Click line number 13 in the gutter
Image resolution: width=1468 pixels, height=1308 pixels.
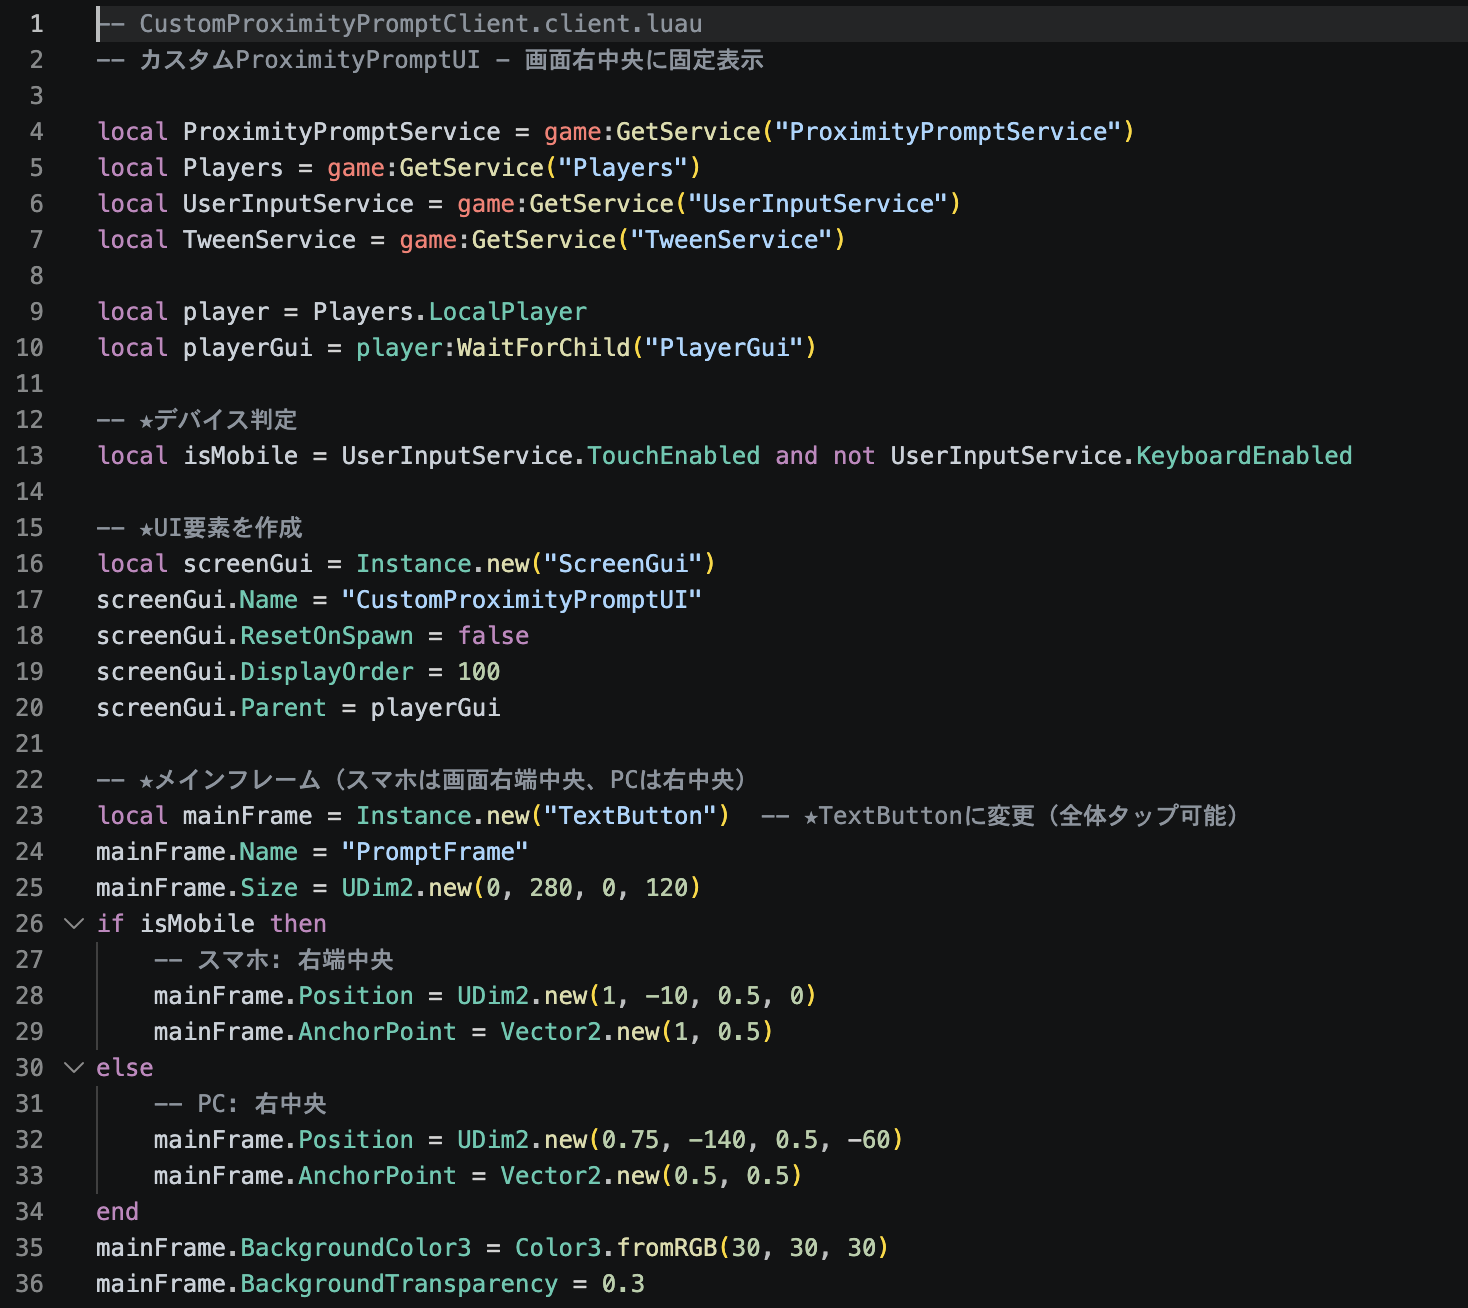point(30,455)
